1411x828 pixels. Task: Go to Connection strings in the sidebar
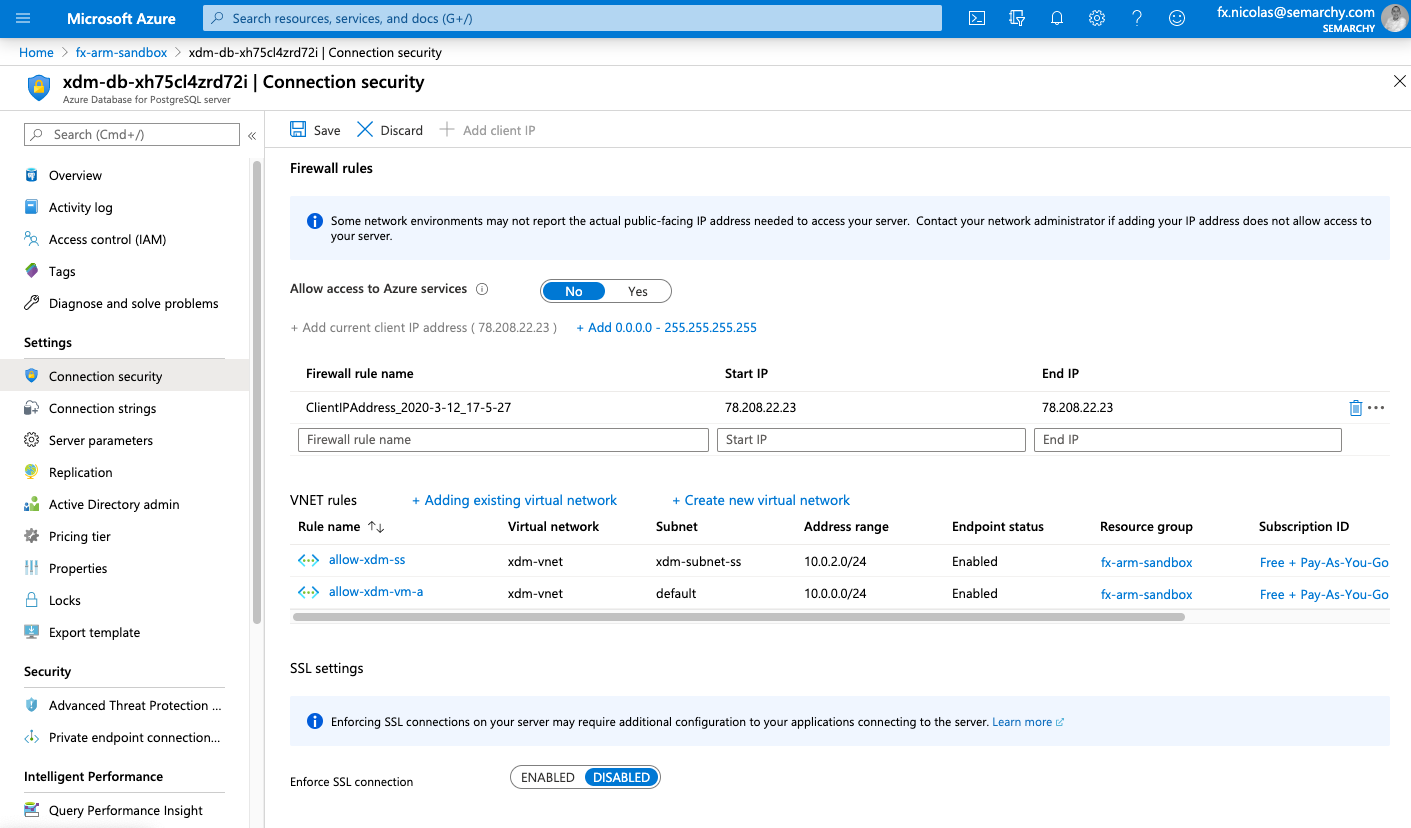[x=102, y=408]
